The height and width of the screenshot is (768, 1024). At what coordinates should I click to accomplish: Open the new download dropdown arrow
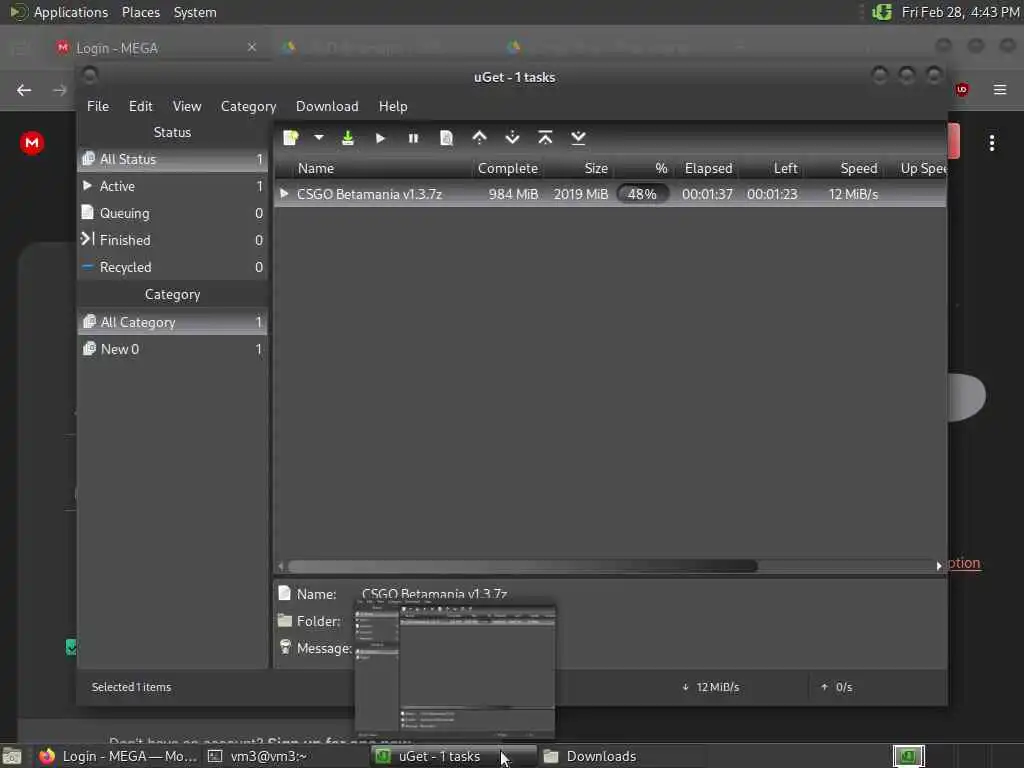[319, 138]
